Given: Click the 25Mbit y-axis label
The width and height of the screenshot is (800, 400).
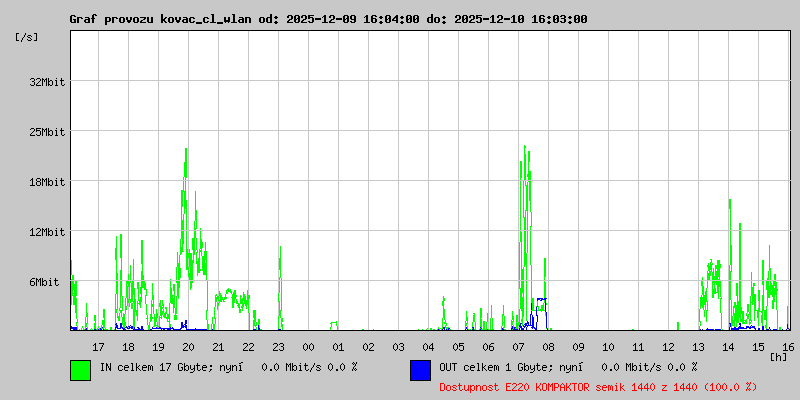Looking at the screenshot, I should (47, 132).
